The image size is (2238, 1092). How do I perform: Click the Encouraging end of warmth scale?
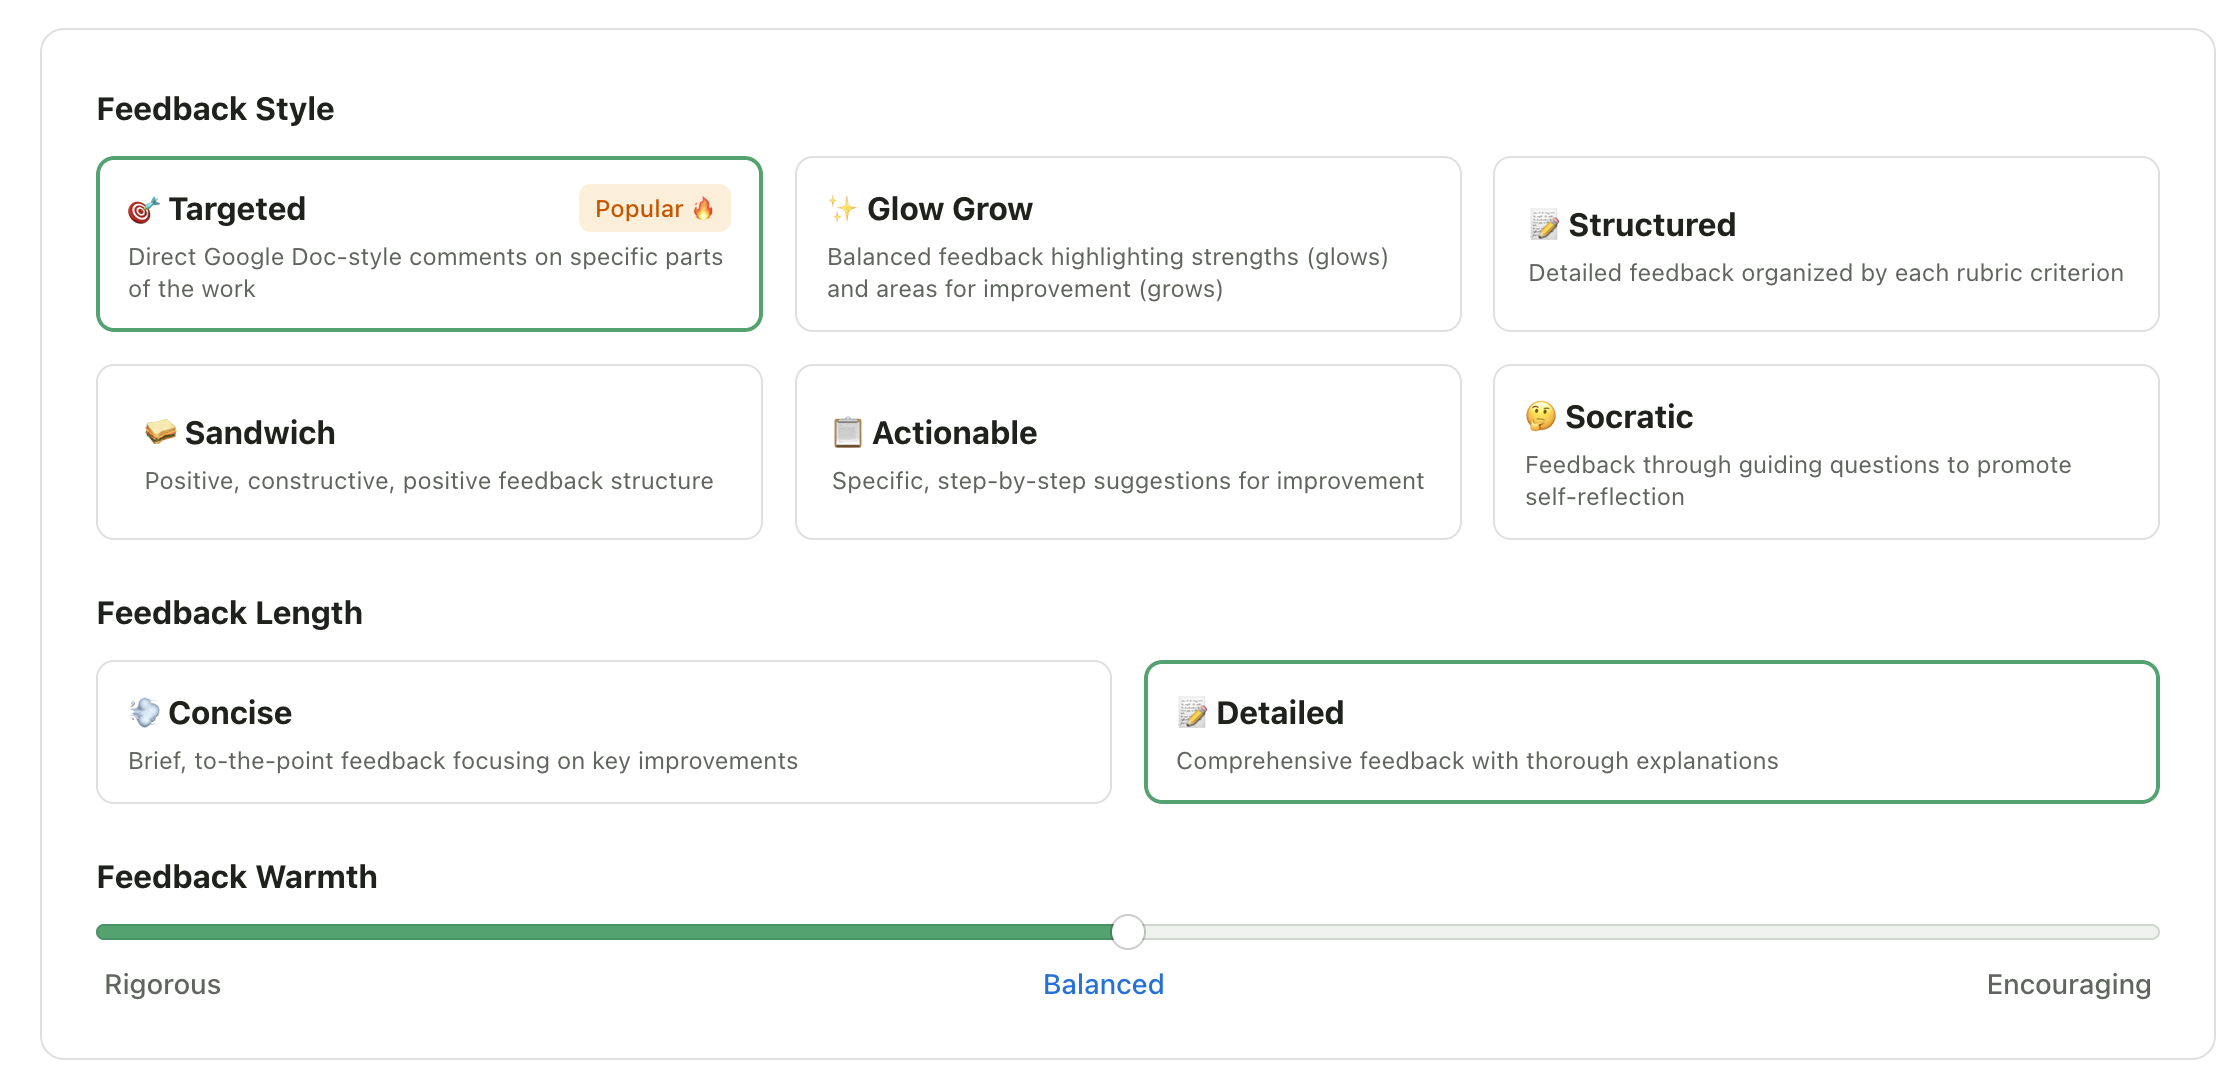point(2068,984)
